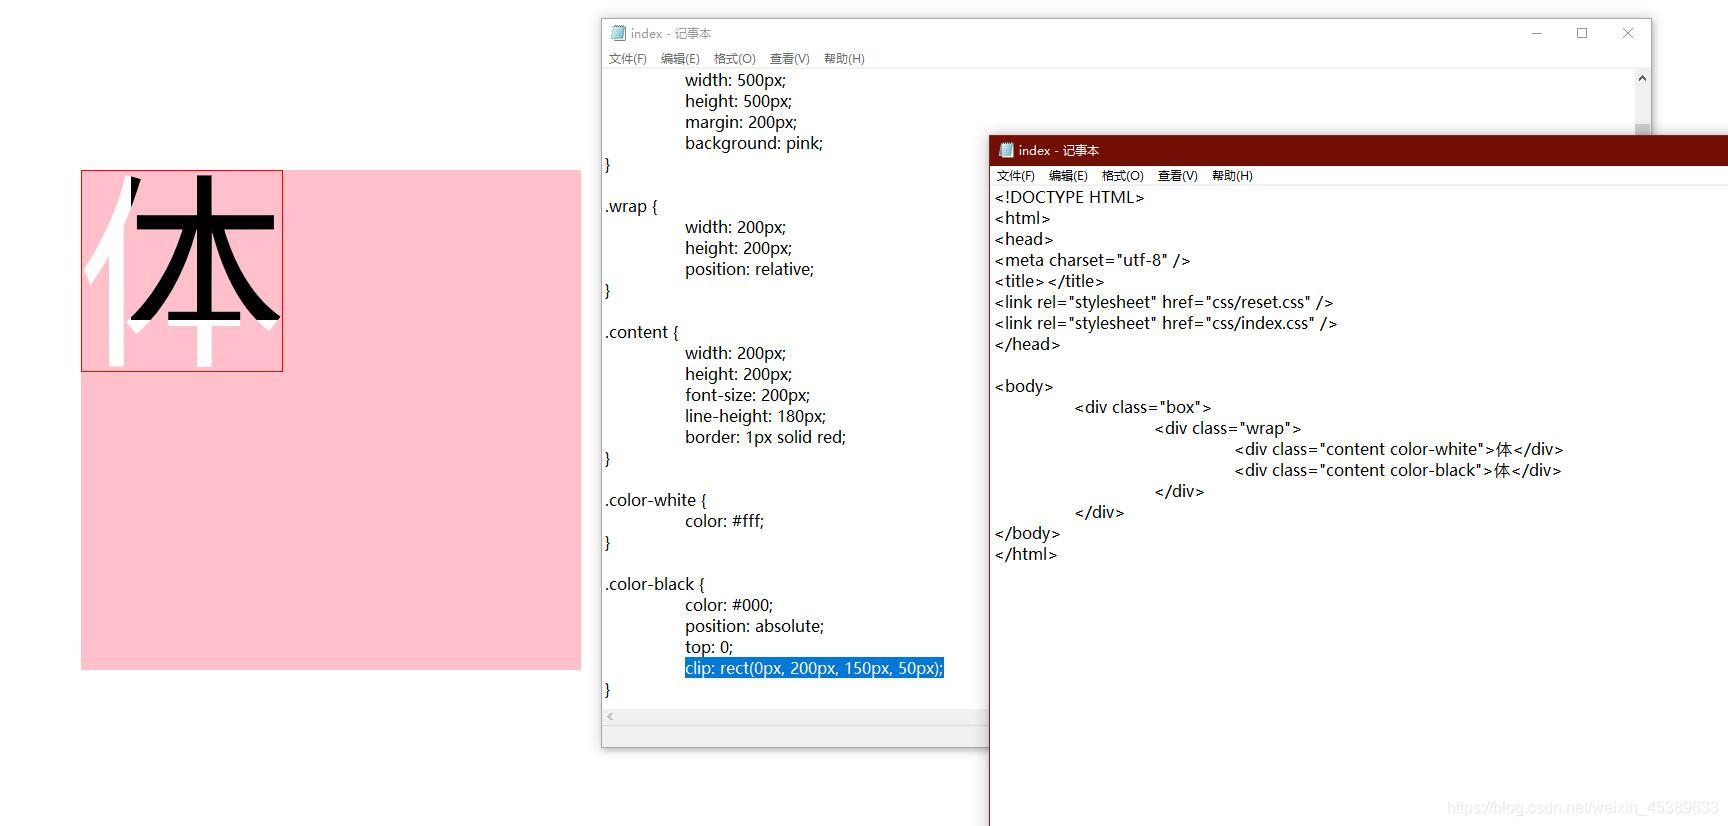Close the back Notepad window
This screenshot has height=826, width=1728.
click(1628, 33)
